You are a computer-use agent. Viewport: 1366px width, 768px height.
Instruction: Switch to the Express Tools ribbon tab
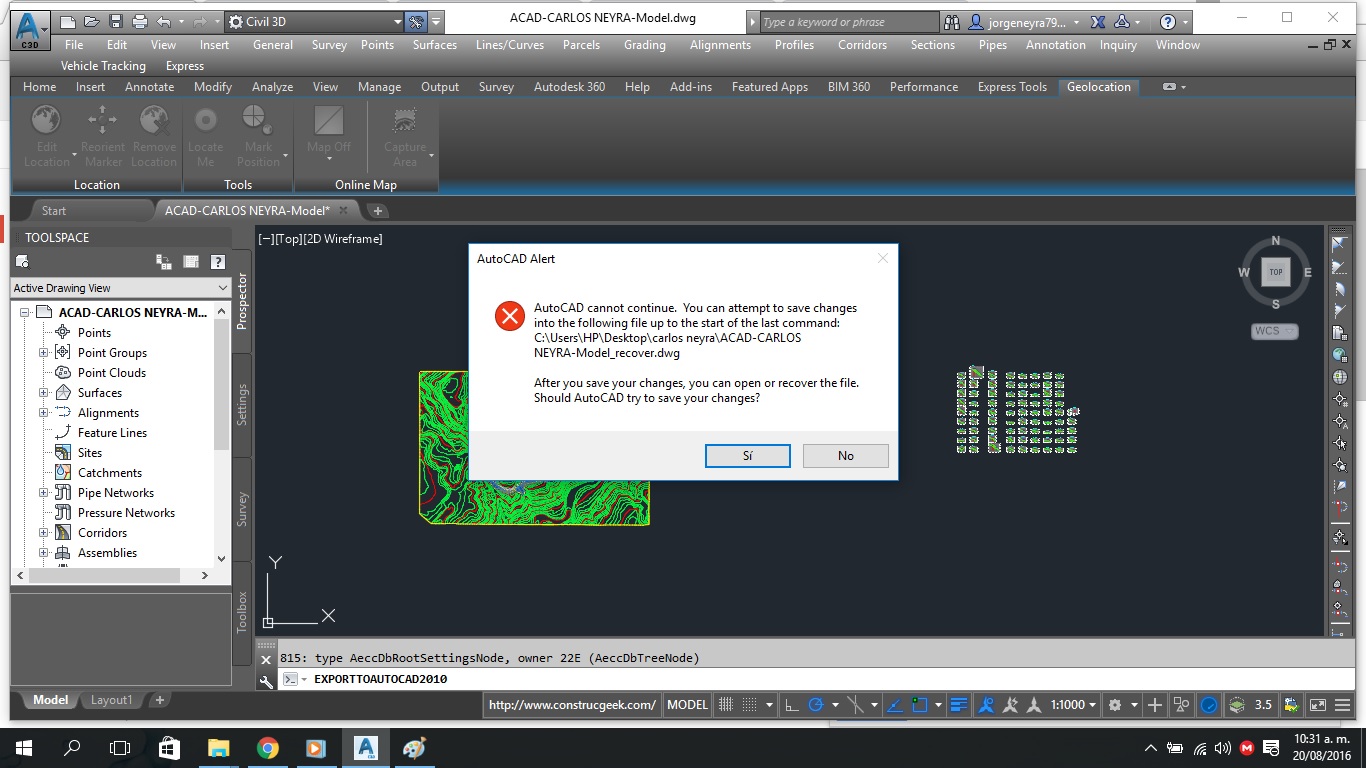(x=1012, y=87)
